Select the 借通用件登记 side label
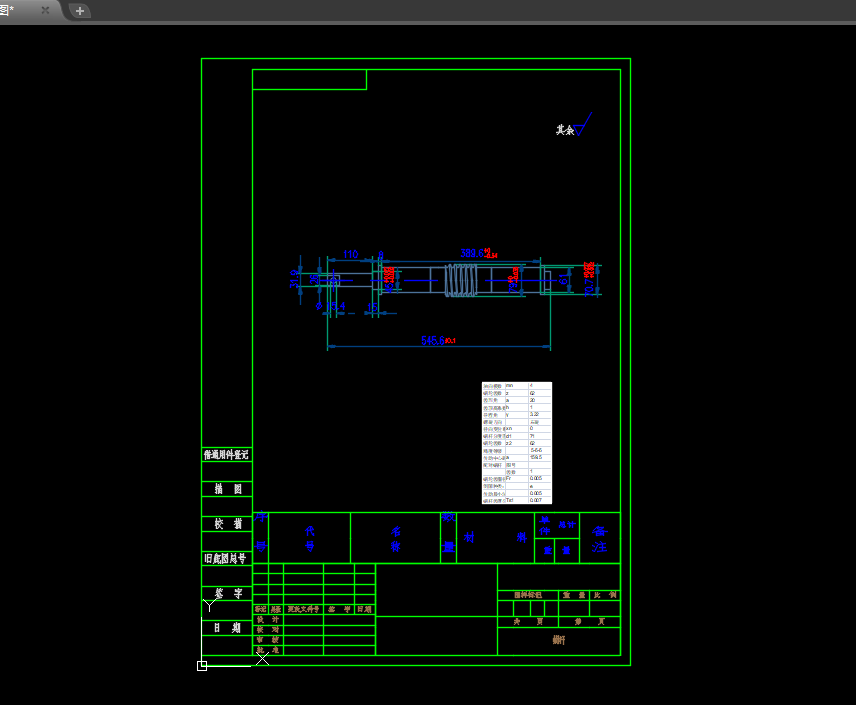The height and width of the screenshot is (705, 856). pos(226,454)
